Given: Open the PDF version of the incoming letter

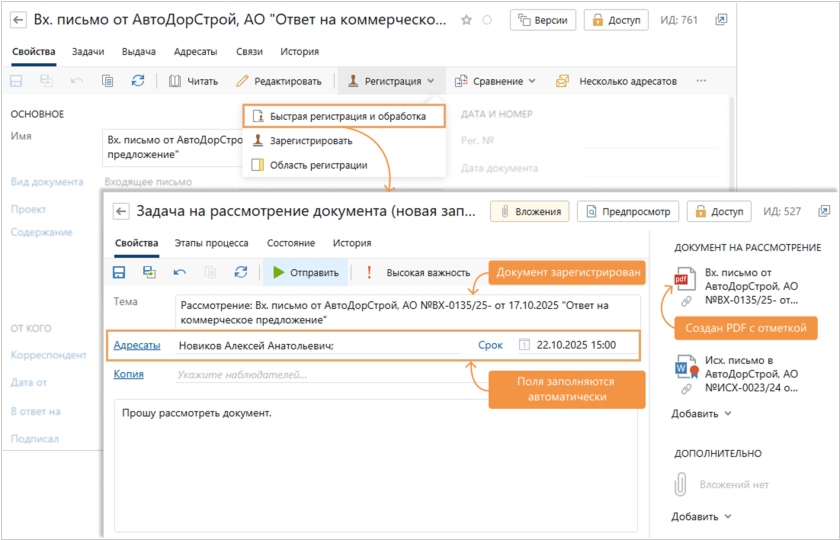Looking at the screenshot, I should 751,285.
